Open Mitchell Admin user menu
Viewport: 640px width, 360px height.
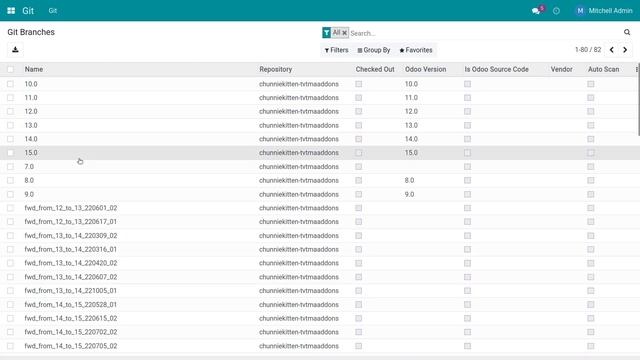(x=604, y=11)
